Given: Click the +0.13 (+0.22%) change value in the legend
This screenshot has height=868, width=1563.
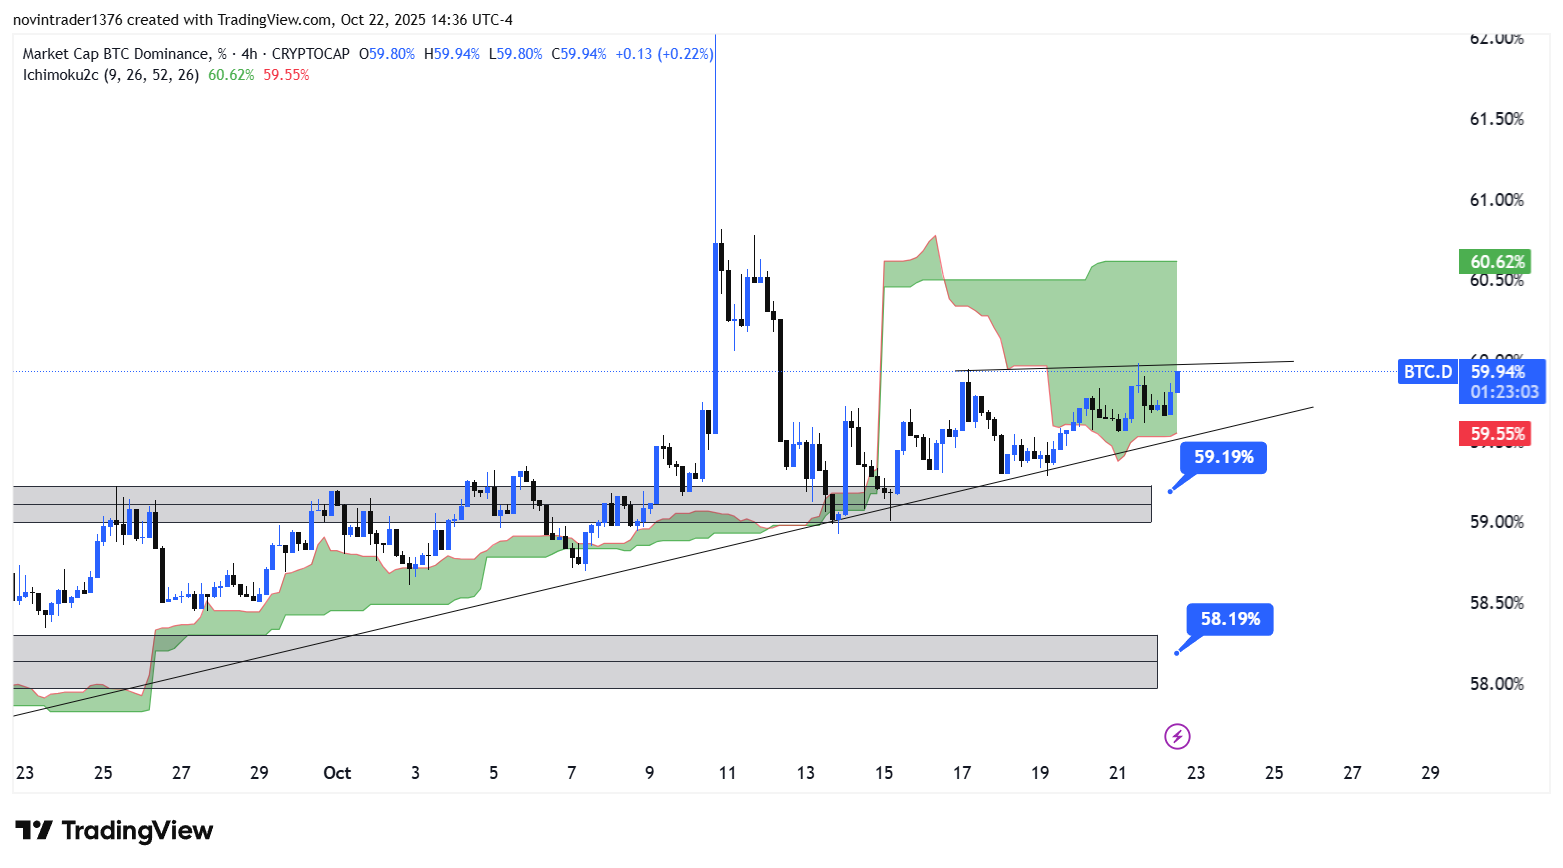Looking at the screenshot, I should click(x=664, y=54).
